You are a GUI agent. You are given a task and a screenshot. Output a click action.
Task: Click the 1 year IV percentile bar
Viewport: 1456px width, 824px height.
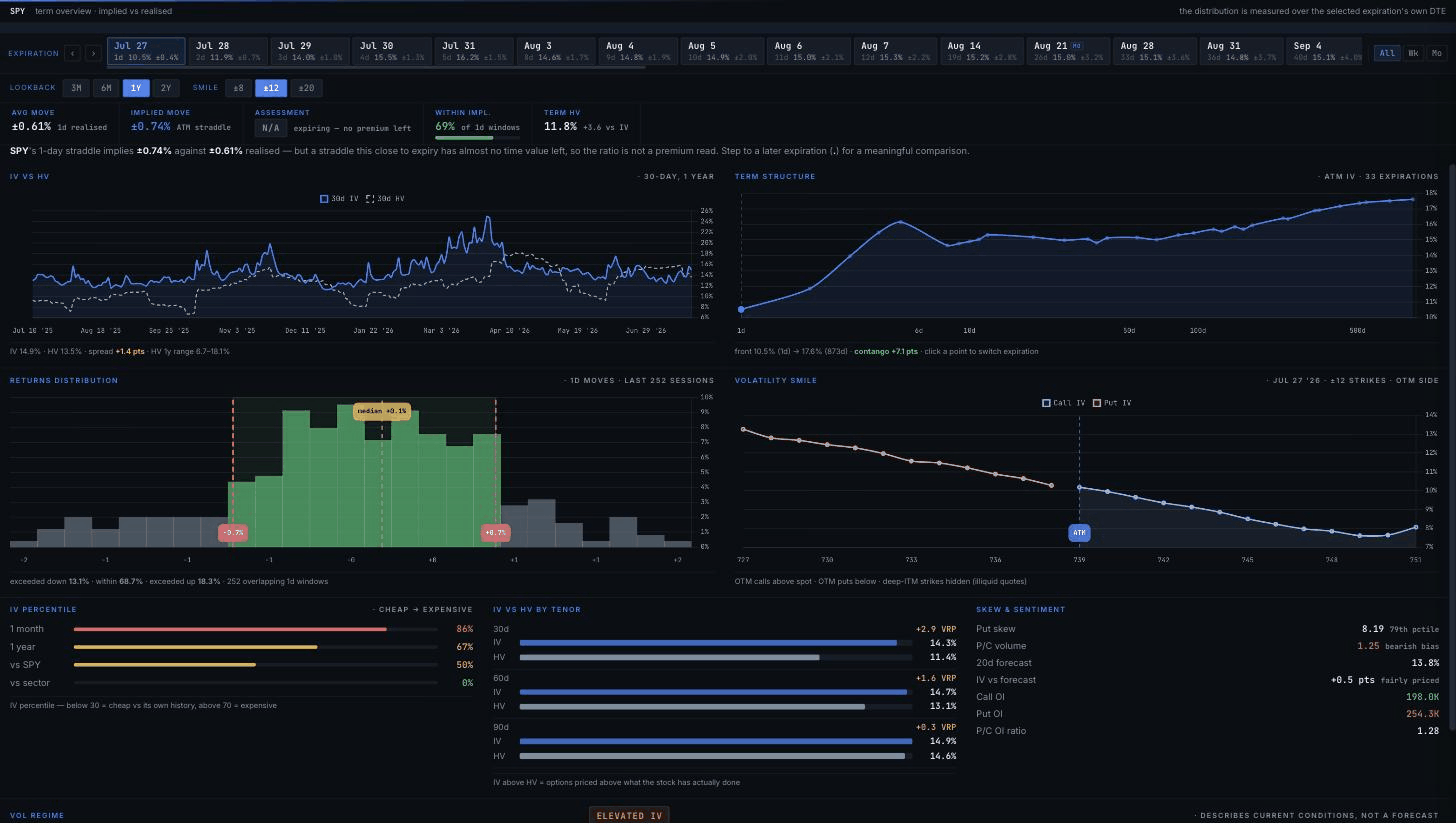coord(255,647)
